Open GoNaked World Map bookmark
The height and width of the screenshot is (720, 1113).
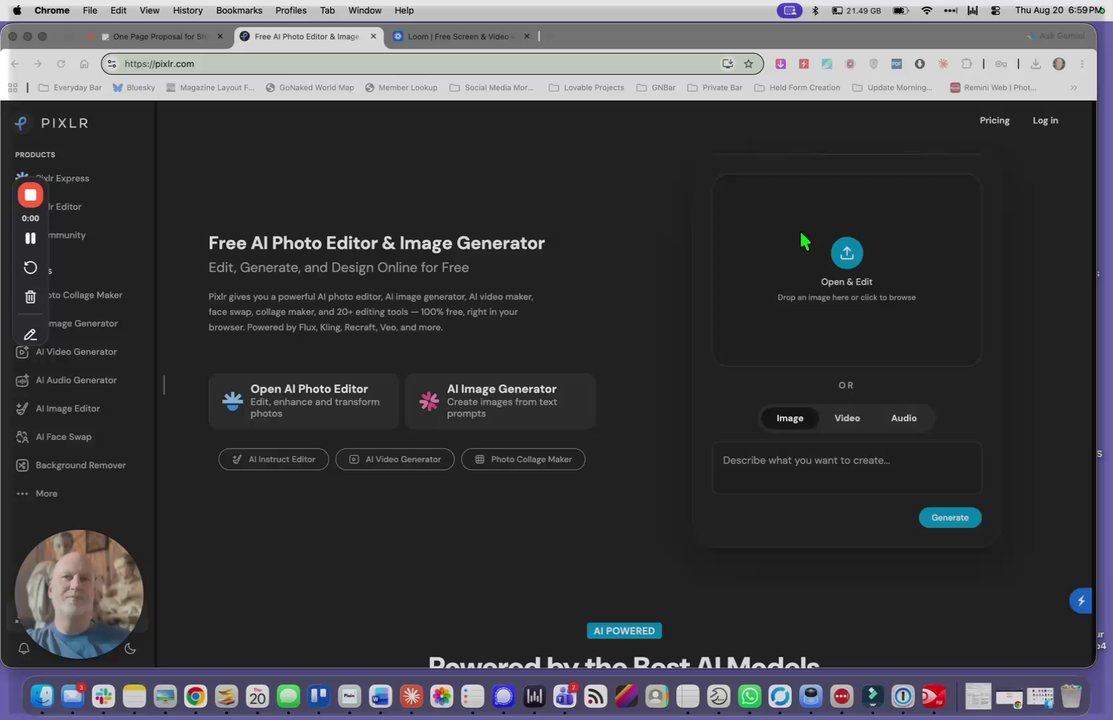(309, 87)
